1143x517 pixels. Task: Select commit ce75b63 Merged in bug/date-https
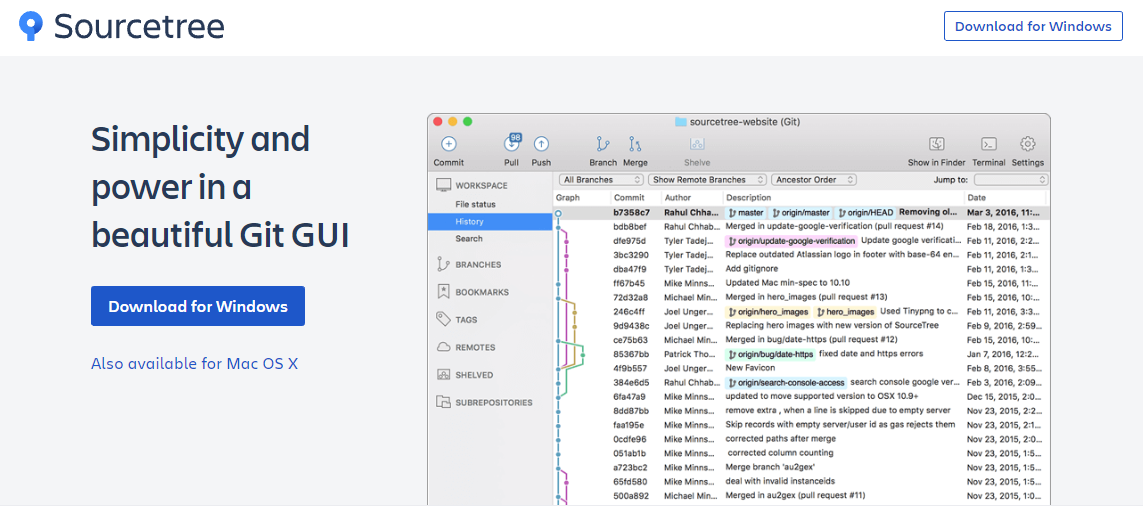802,340
